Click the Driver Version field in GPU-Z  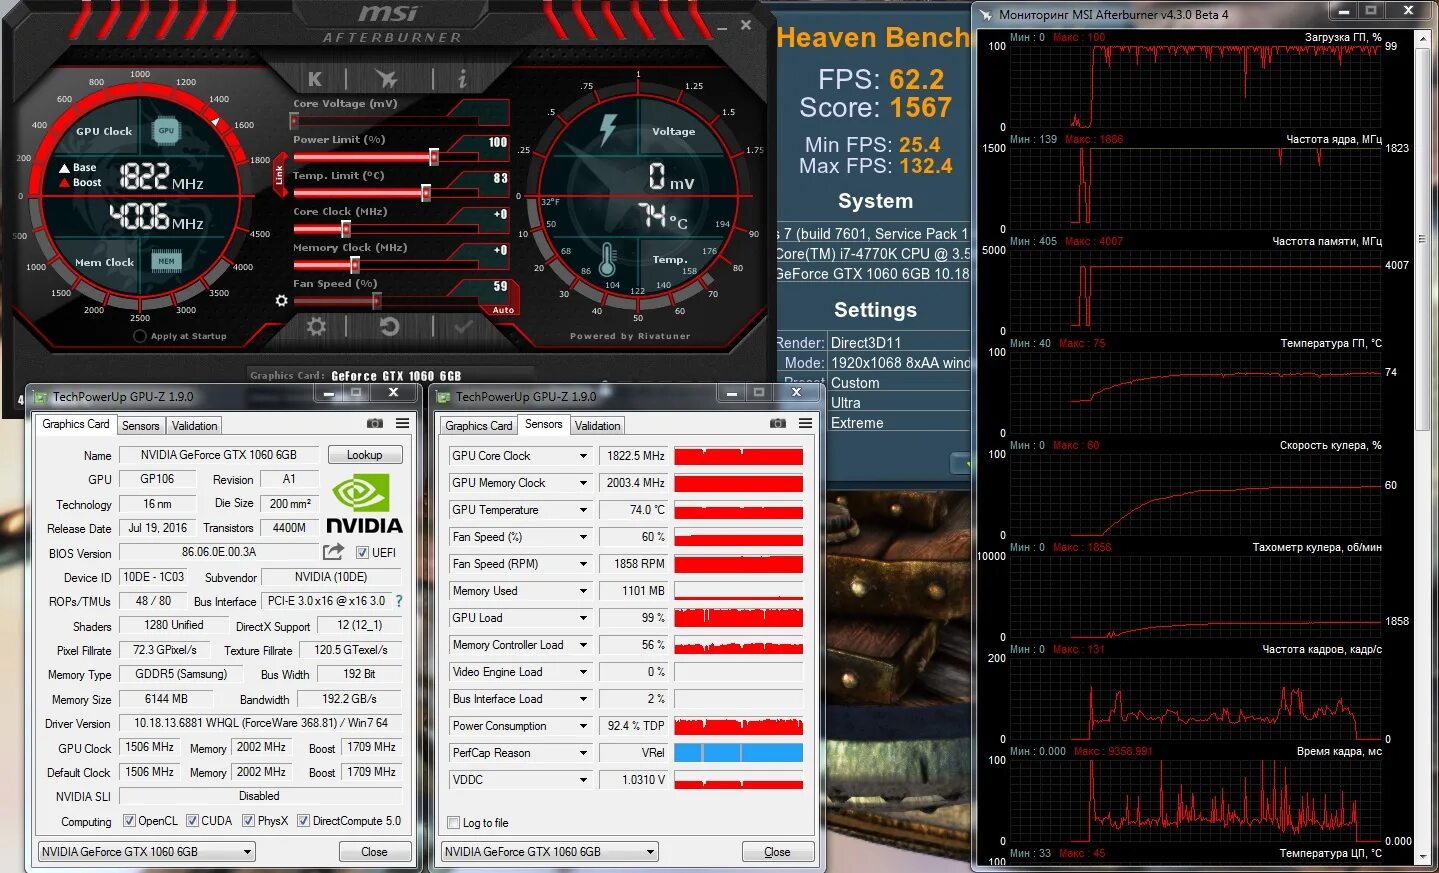(261, 723)
